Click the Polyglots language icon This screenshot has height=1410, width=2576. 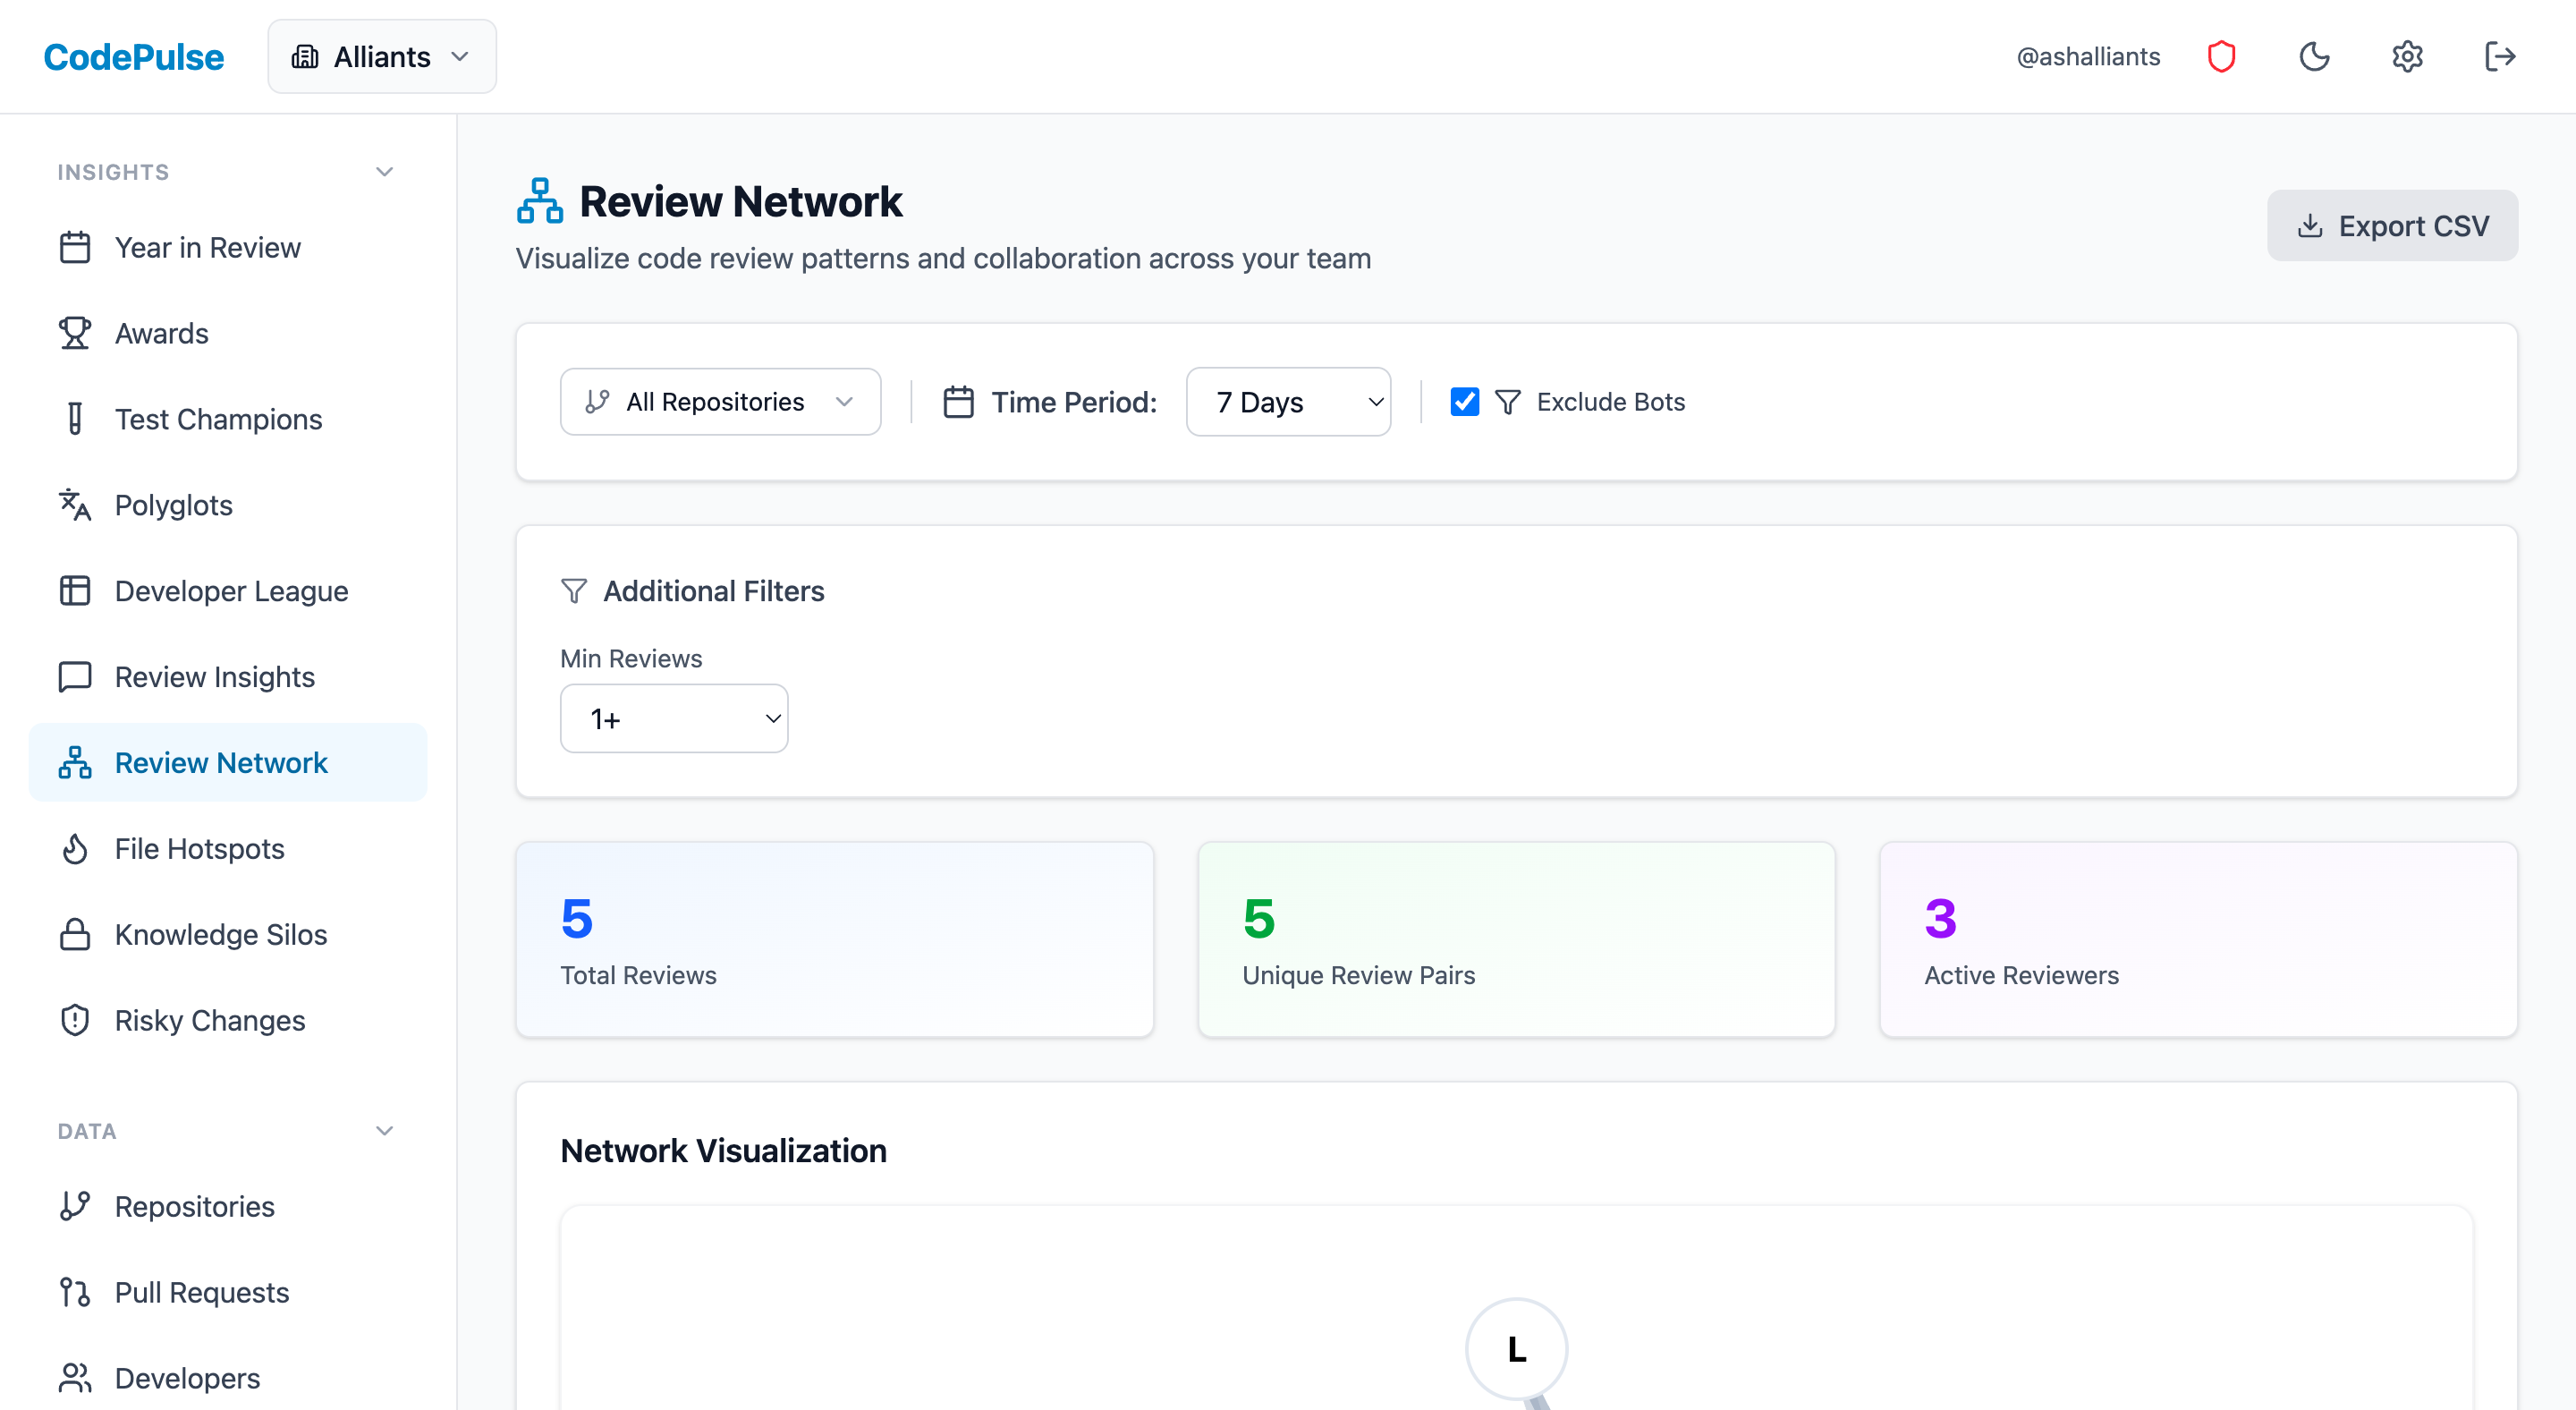pos(75,505)
